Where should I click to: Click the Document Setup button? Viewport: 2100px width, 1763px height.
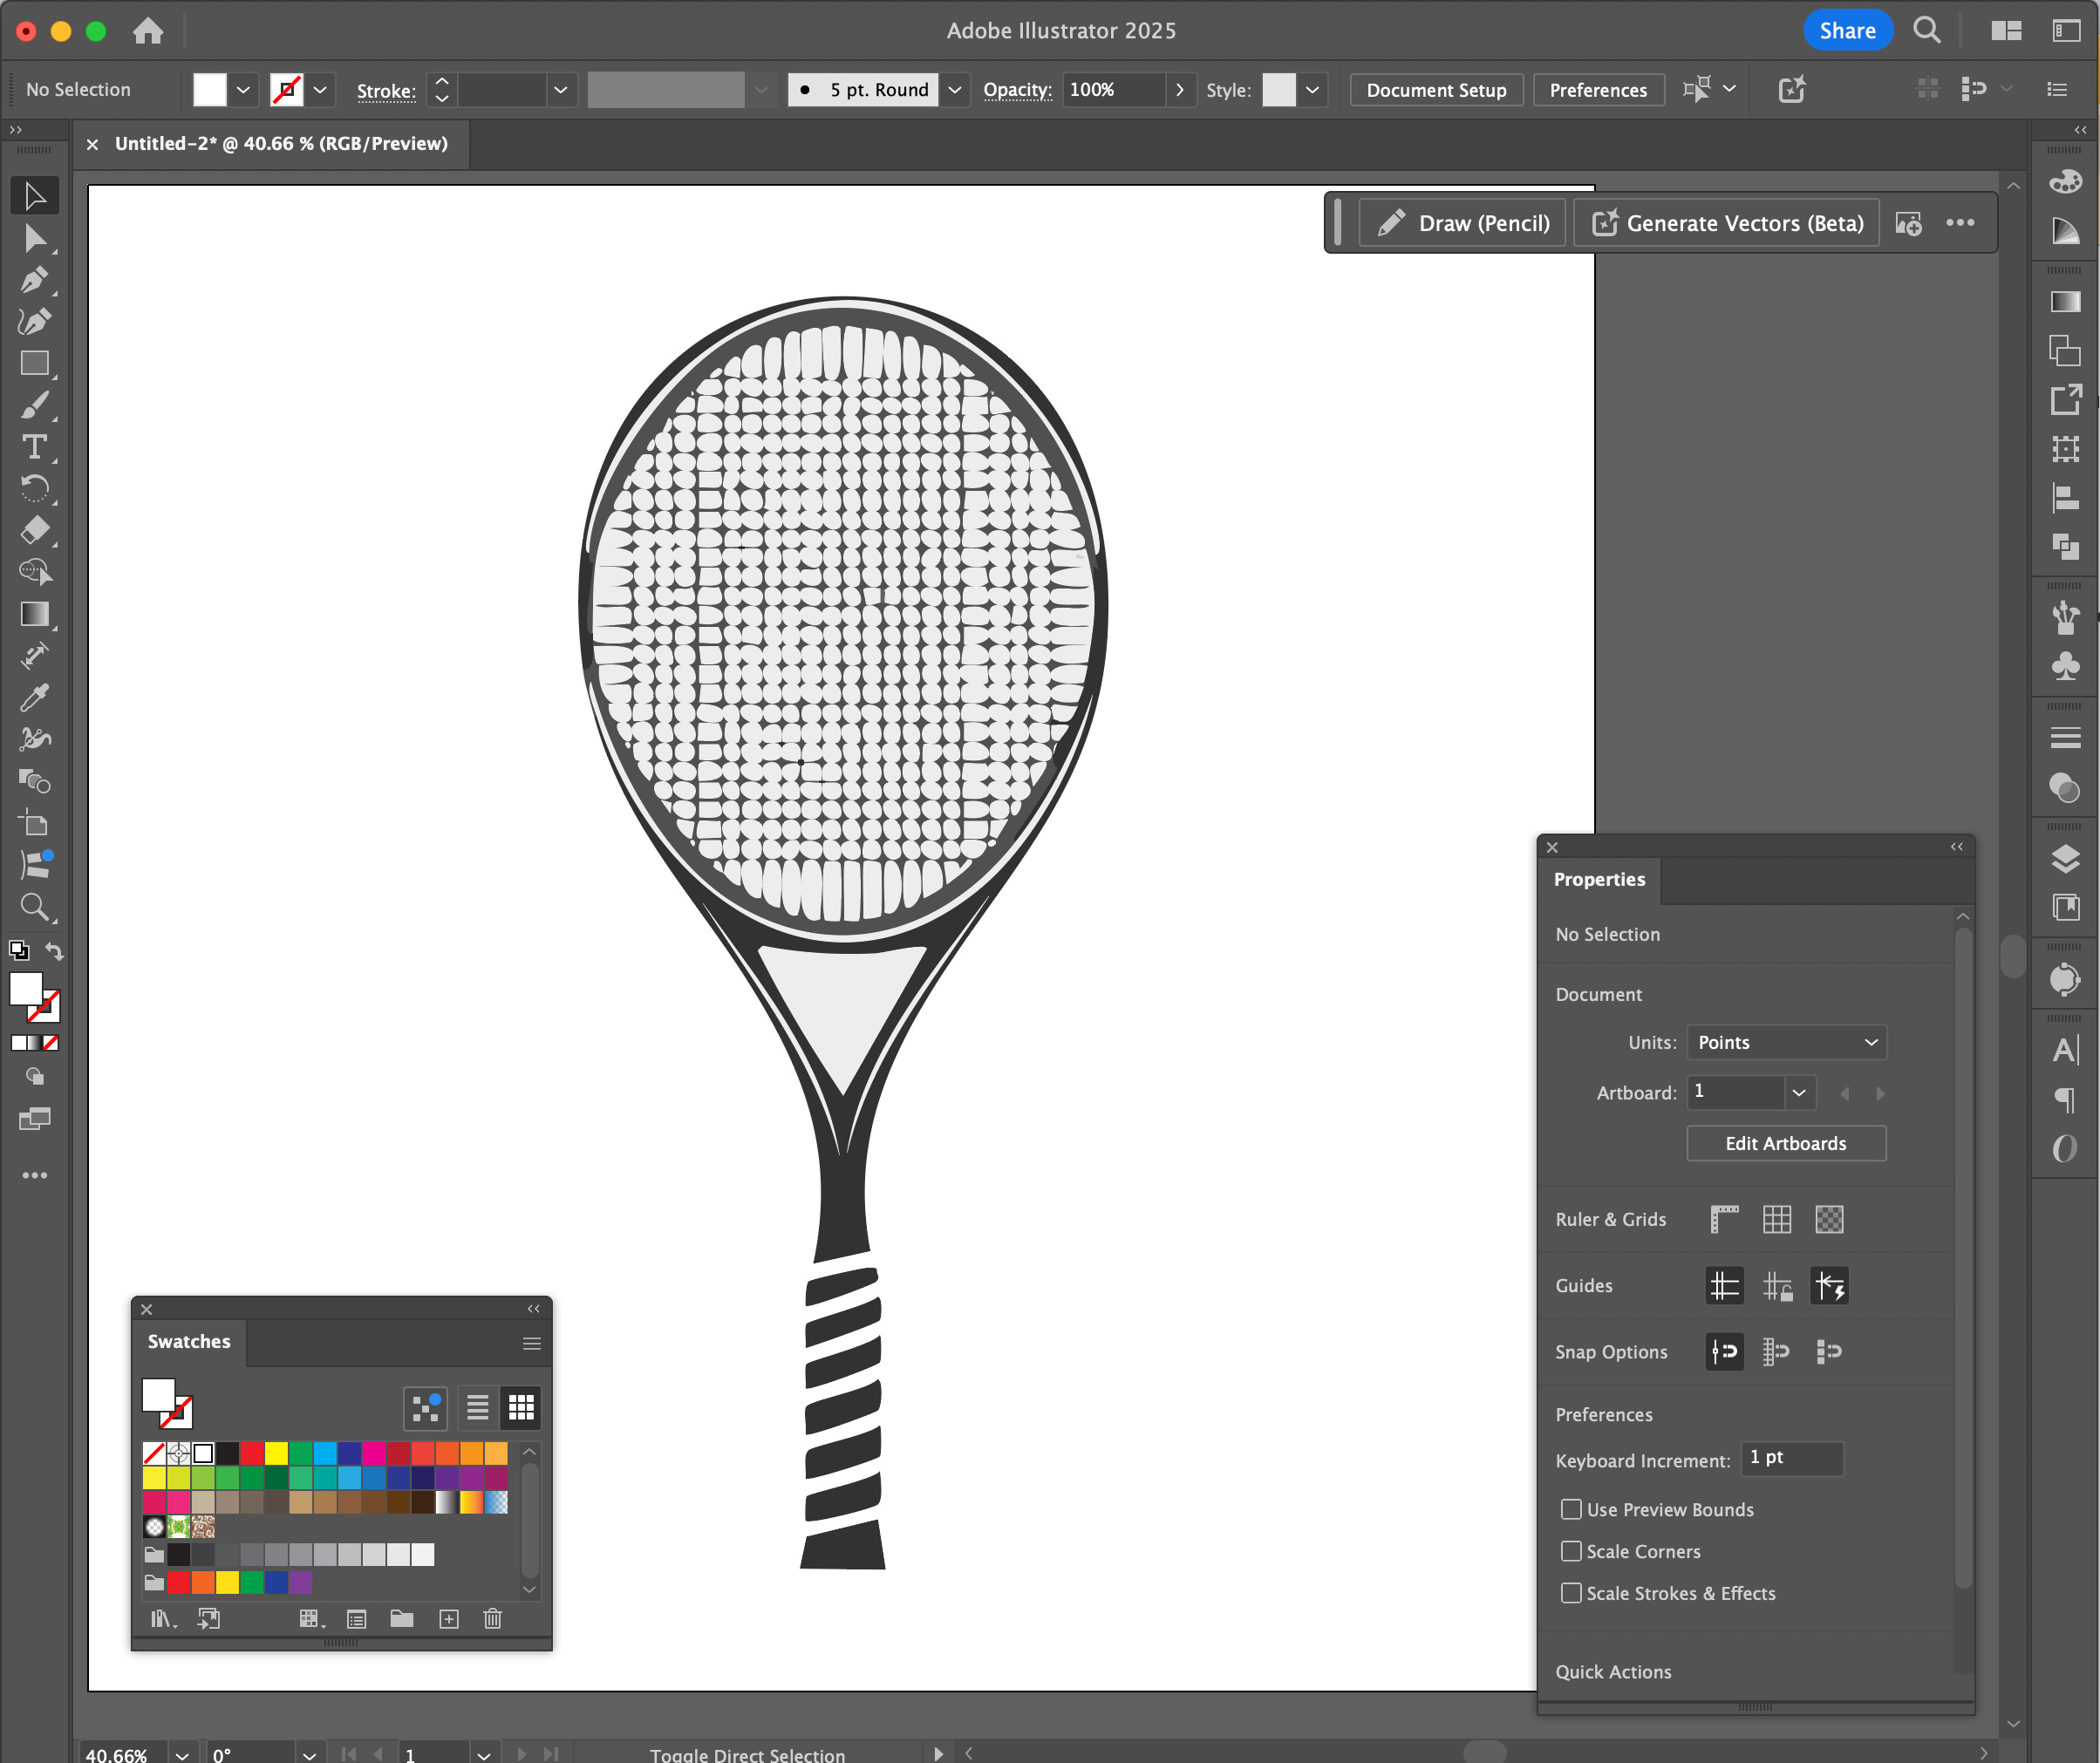(1436, 90)
